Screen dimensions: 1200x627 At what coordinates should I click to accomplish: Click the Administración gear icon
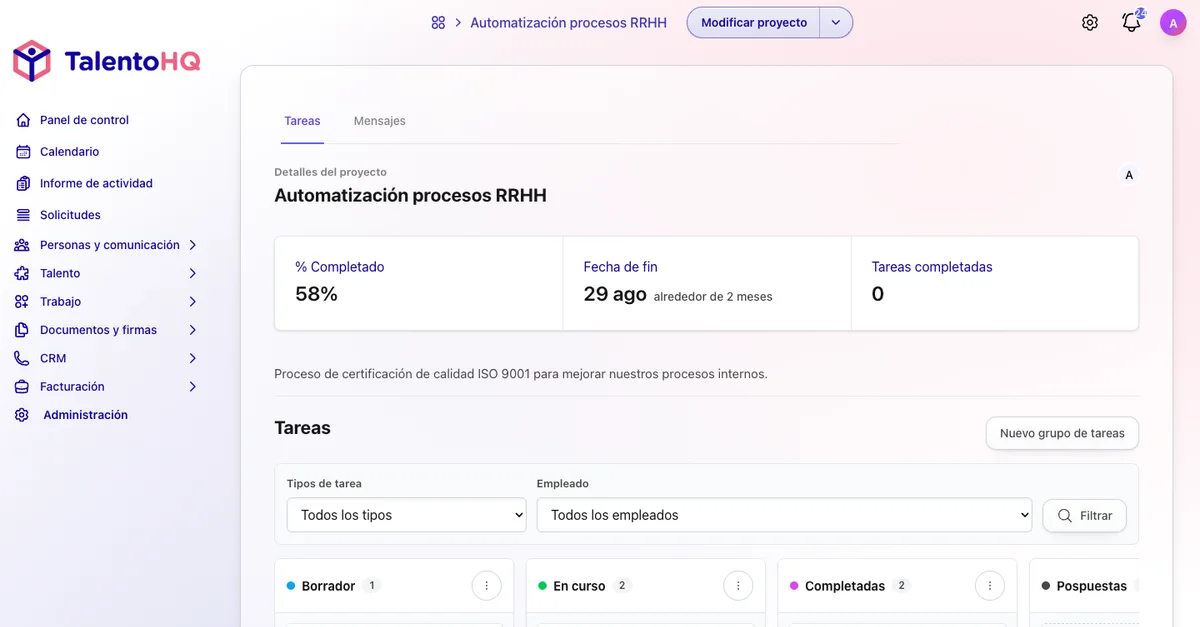(22, 415)
